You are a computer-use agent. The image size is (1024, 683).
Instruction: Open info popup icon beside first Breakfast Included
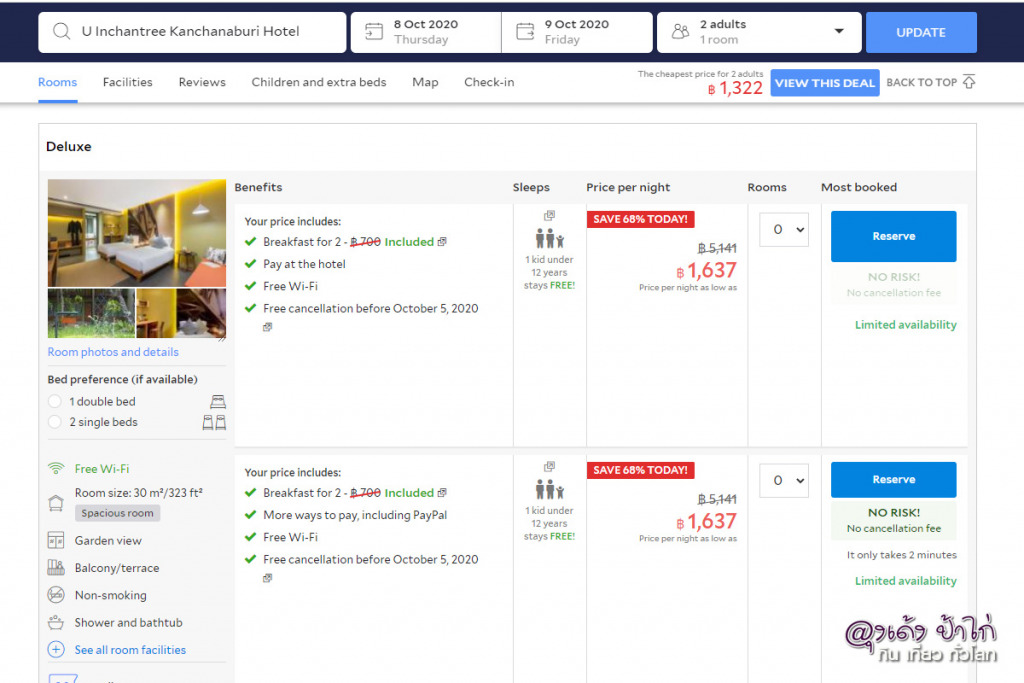click(x=442, y=242)
